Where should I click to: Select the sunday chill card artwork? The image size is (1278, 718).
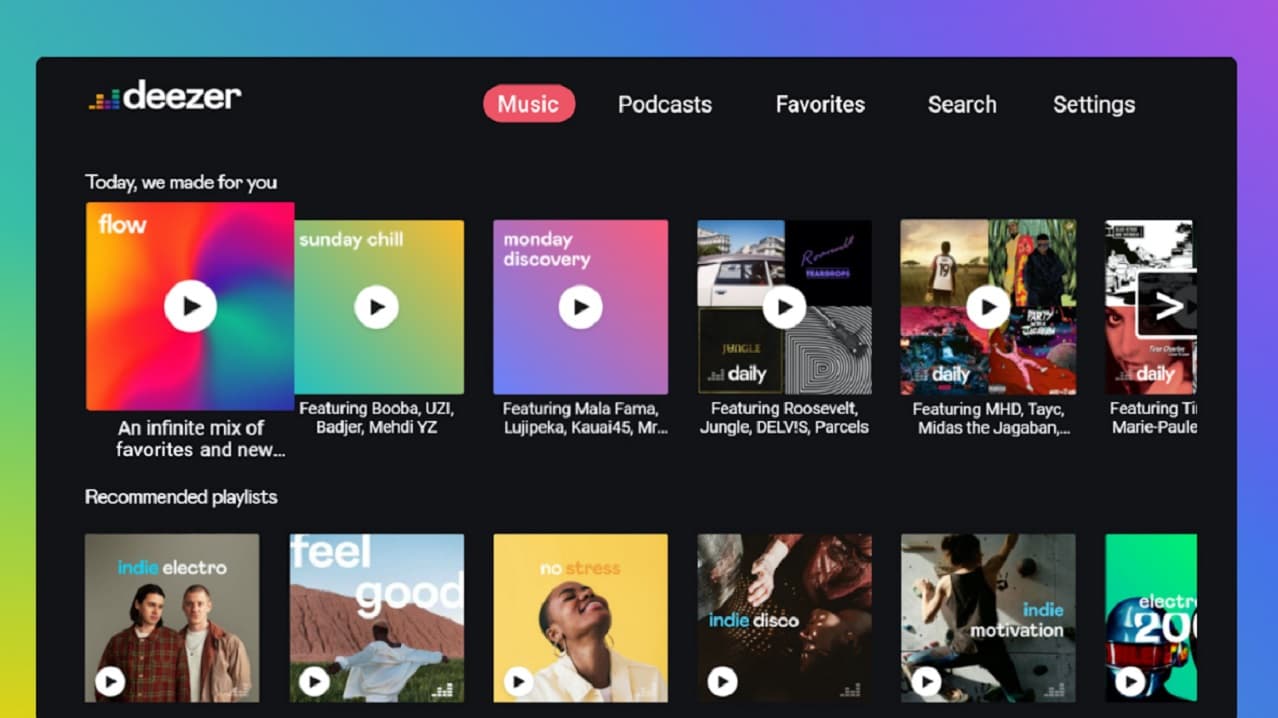click(379, 307)
